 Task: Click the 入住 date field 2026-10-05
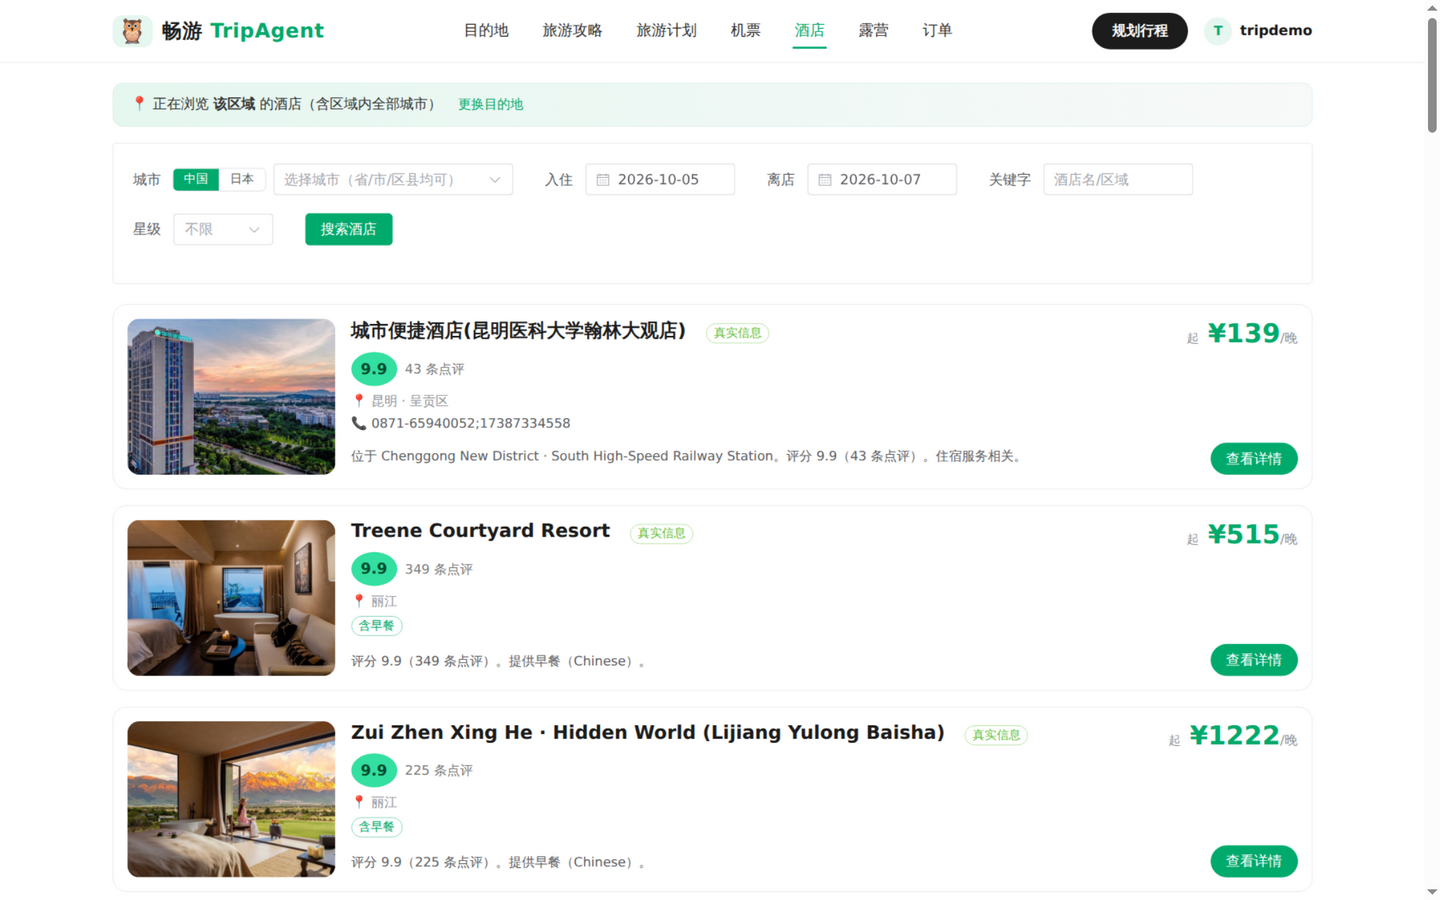click(660, 180)
